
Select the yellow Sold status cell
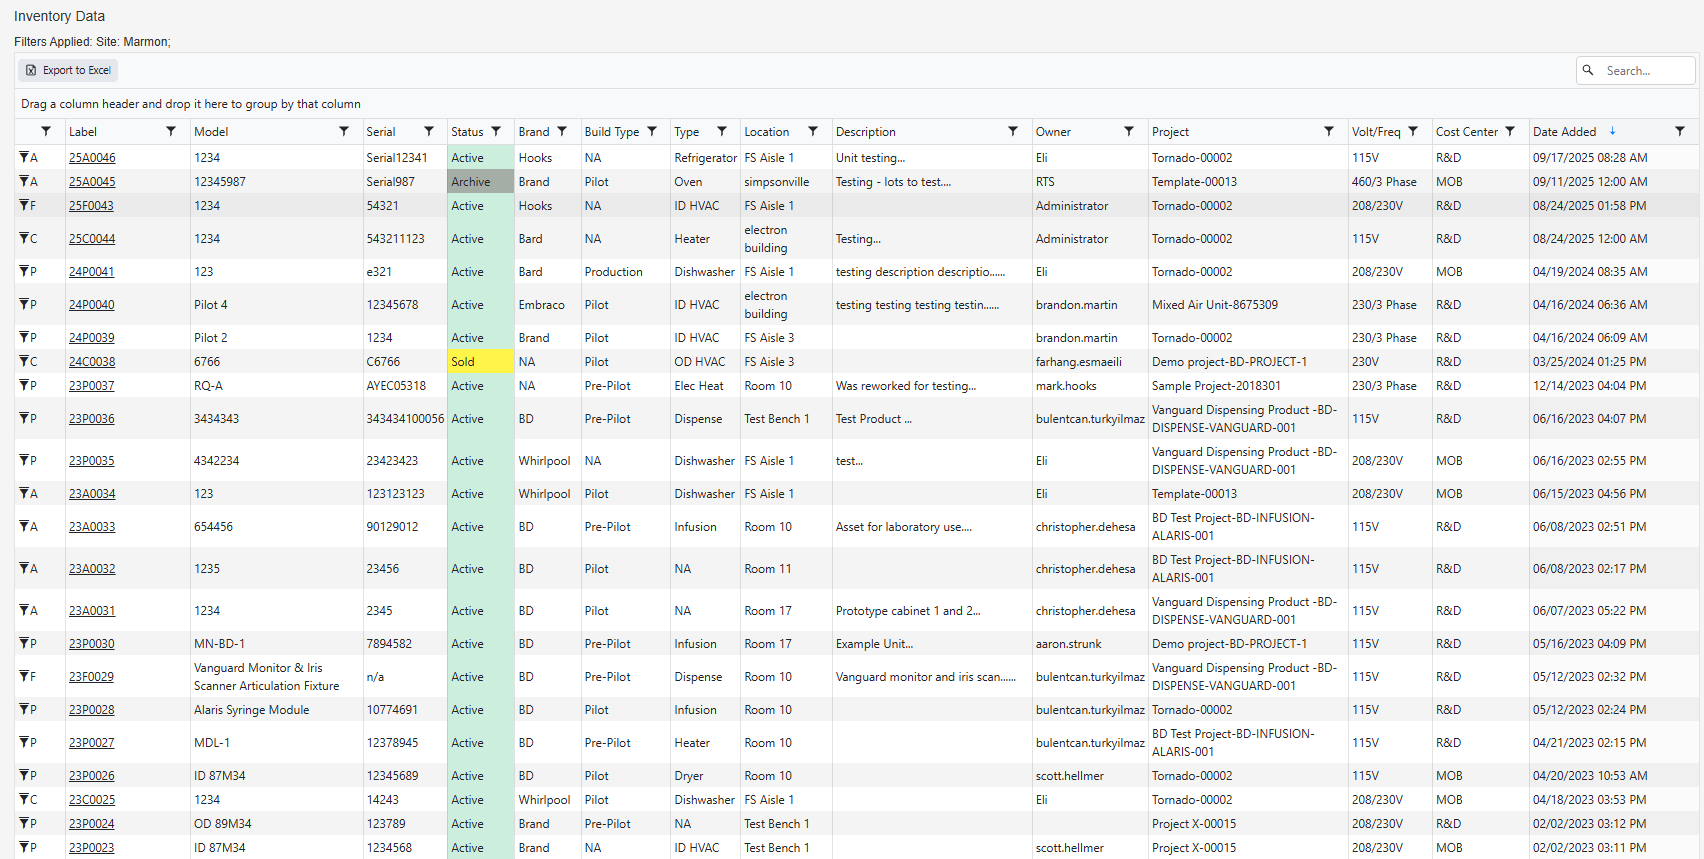pos(480,362)
